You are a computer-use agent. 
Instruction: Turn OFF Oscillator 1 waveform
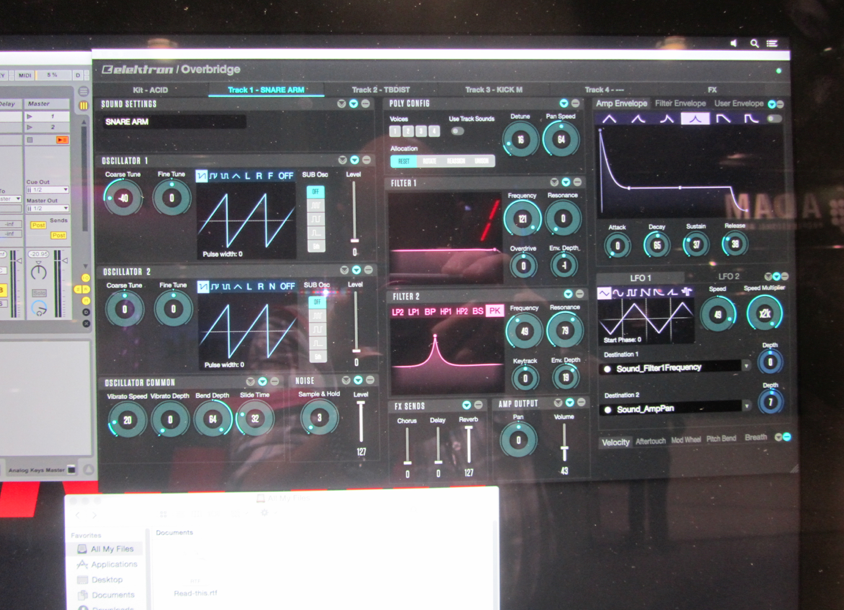coord(286,175)
